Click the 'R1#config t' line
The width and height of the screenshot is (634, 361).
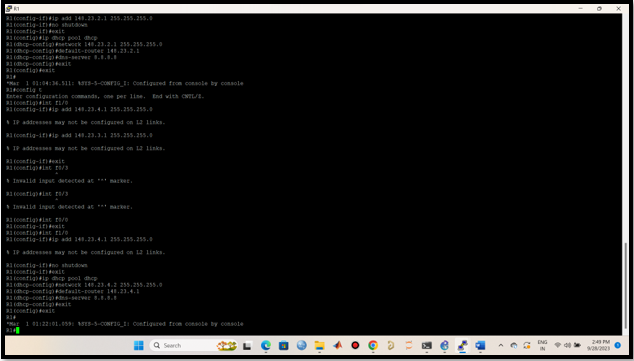pos(24,90)
